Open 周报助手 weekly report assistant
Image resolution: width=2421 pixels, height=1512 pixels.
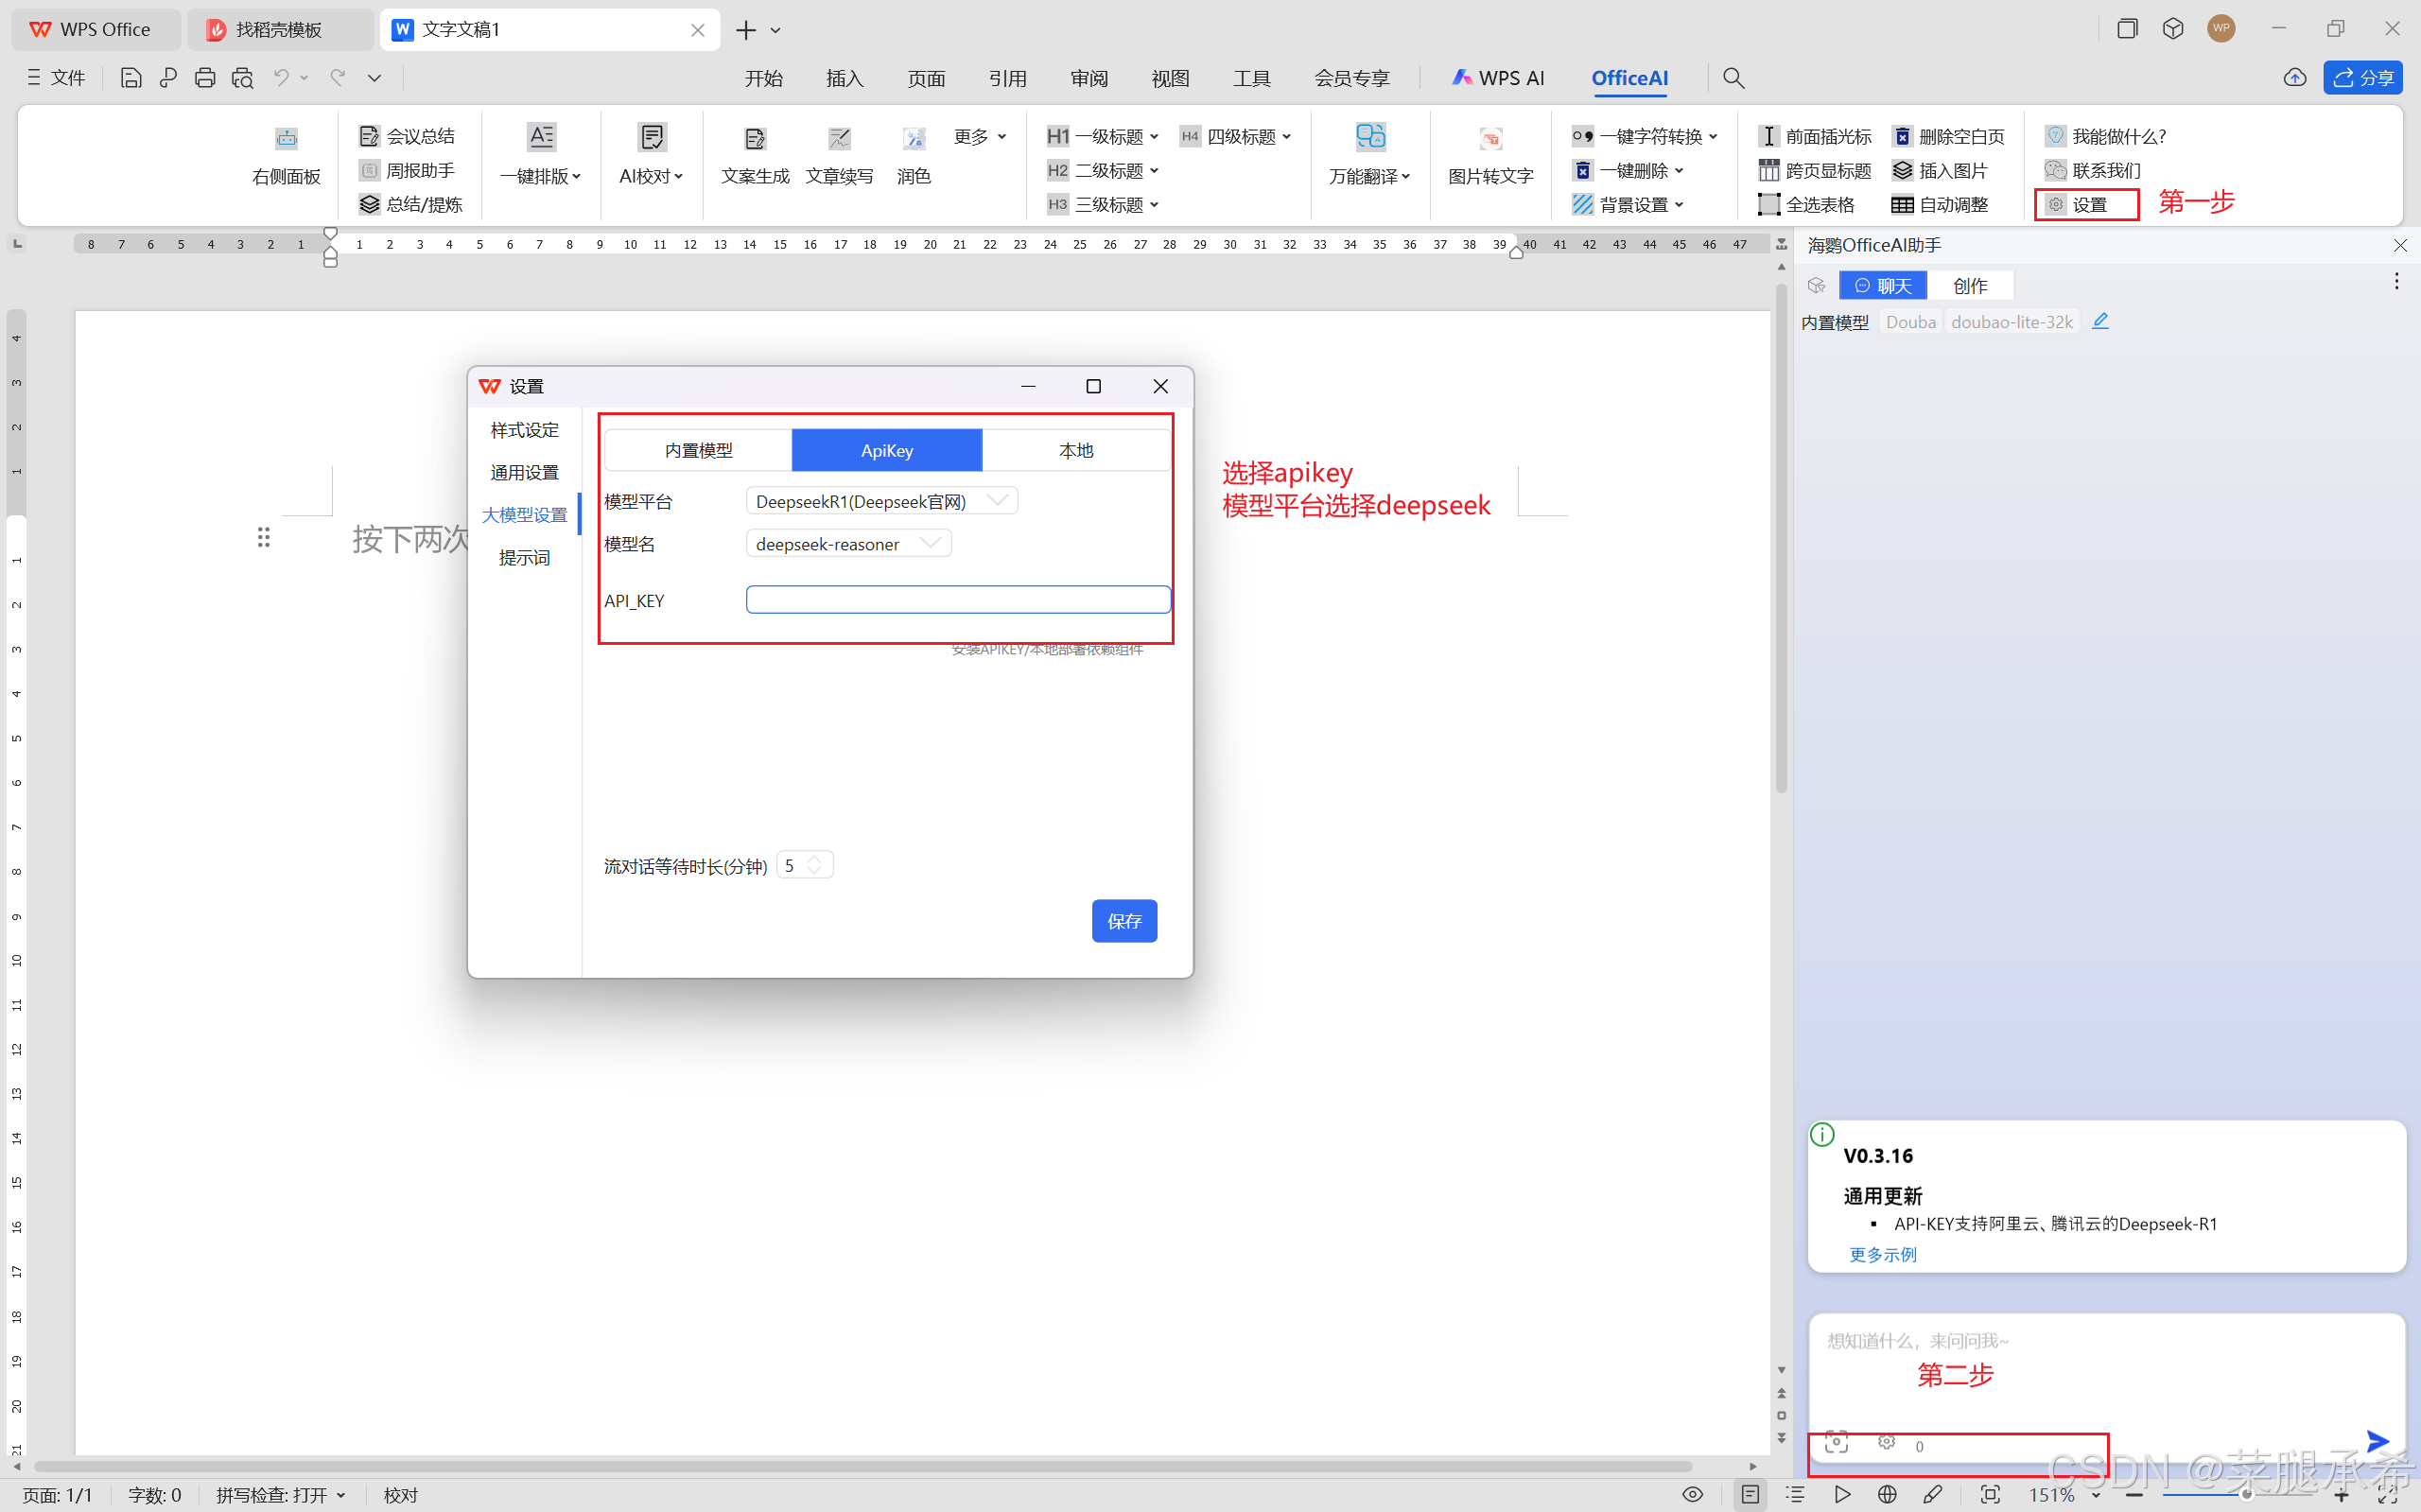point(407,170)
